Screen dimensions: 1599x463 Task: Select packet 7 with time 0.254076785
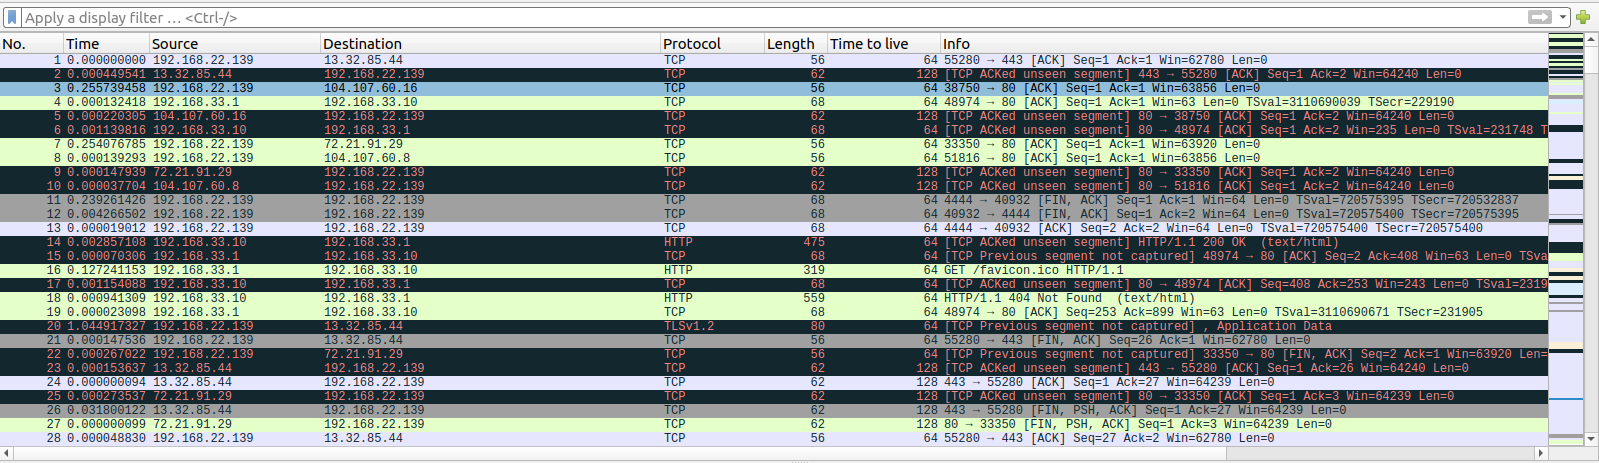[773, 144]
